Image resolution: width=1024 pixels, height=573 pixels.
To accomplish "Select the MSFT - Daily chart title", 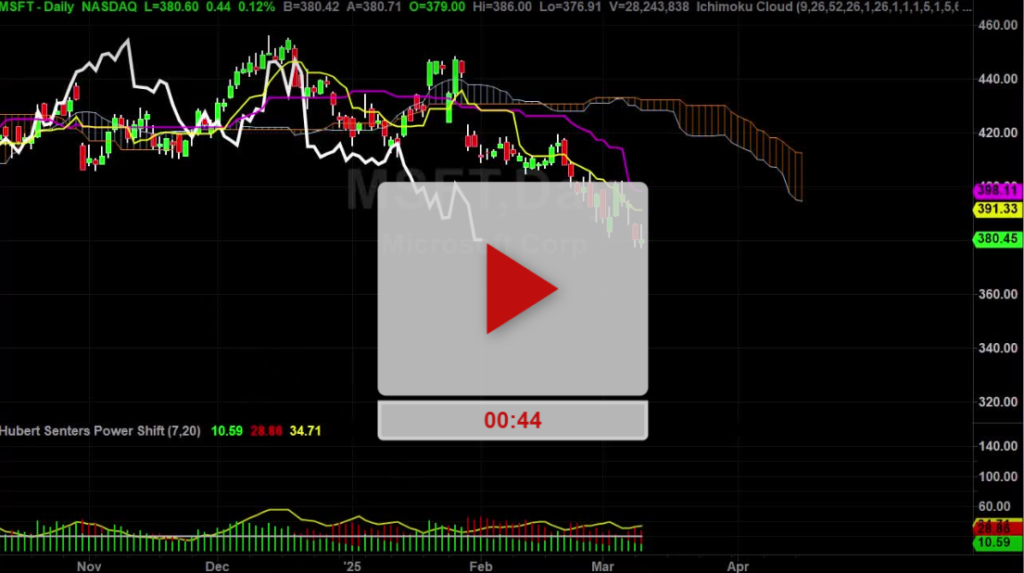I will coord(37,7).
